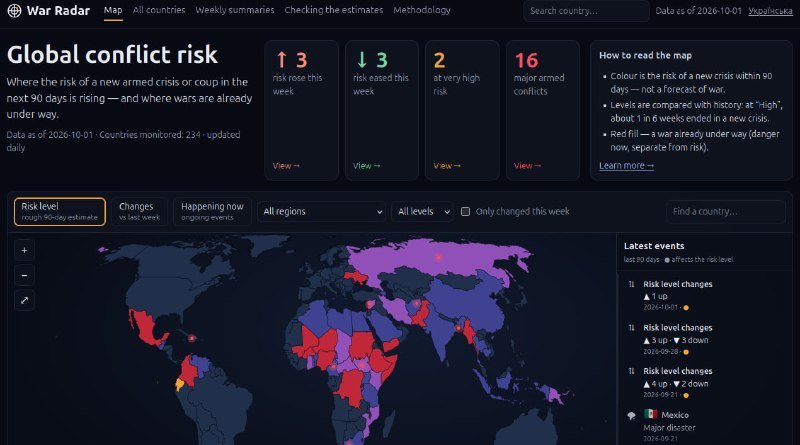
Task: Open the All regions dropdown
Action: pyautogui.click(x=322, y=211)
